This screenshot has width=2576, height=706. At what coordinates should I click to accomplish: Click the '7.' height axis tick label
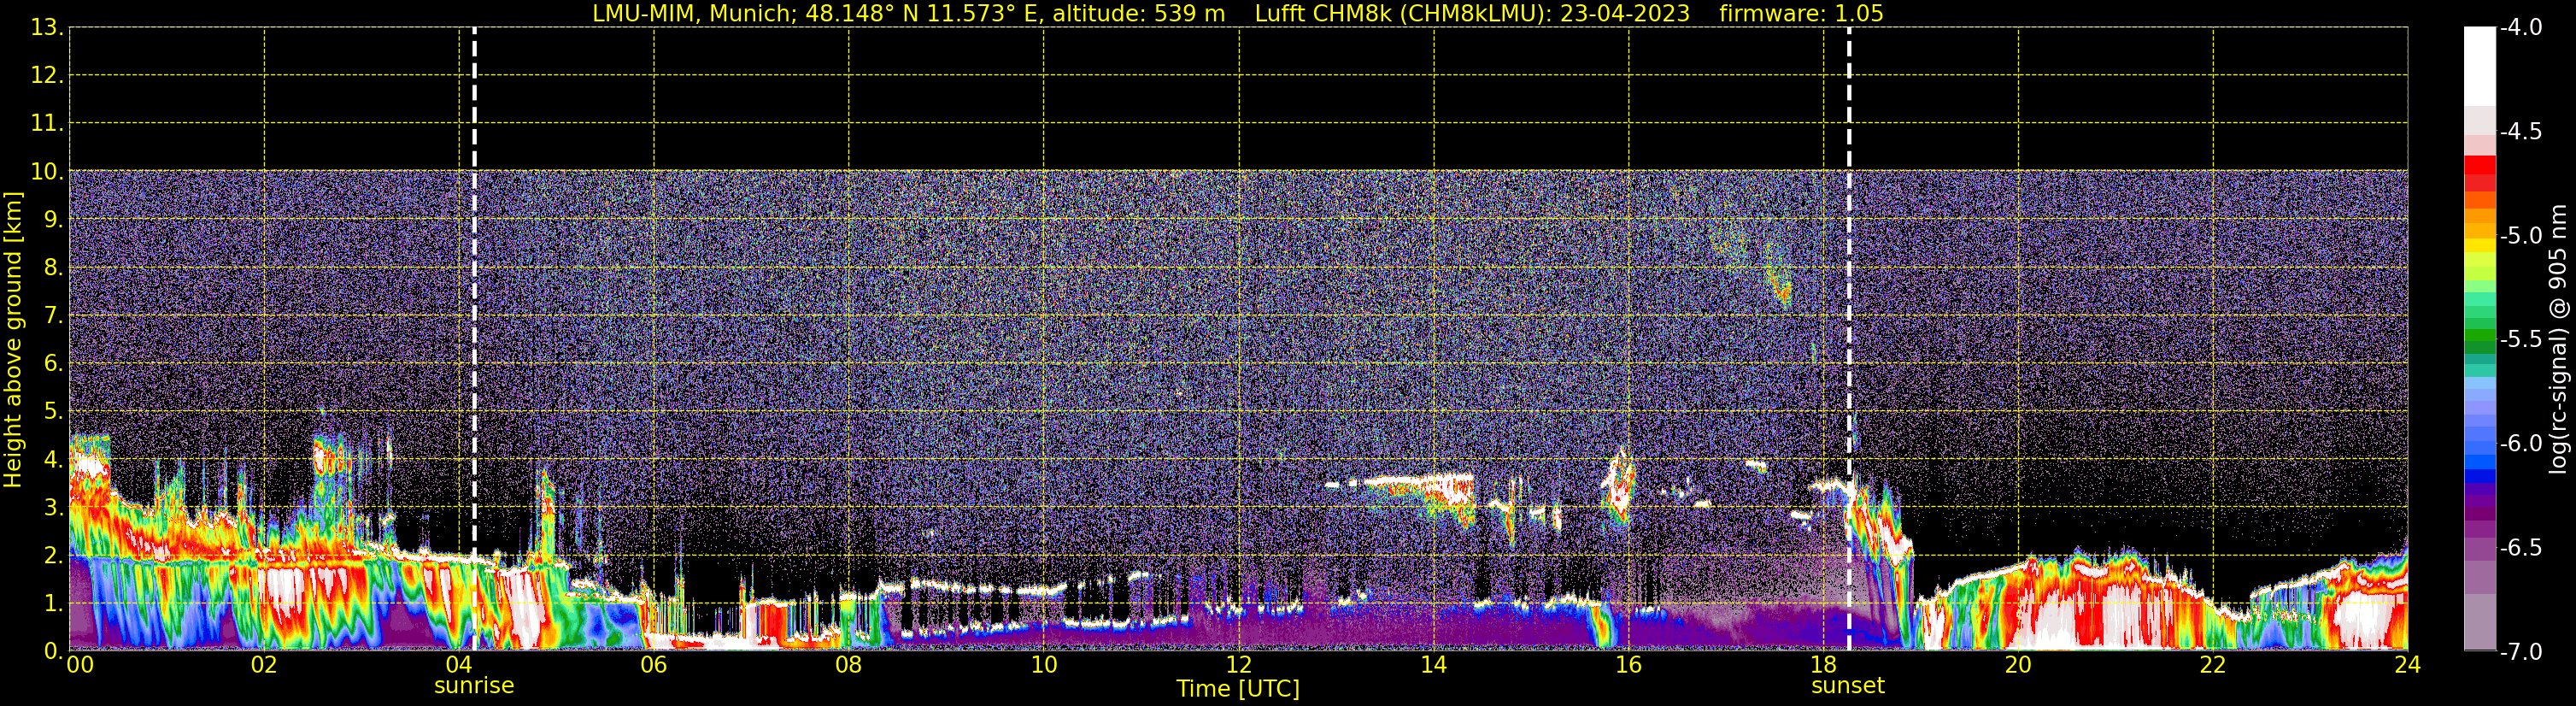point(52,315)
